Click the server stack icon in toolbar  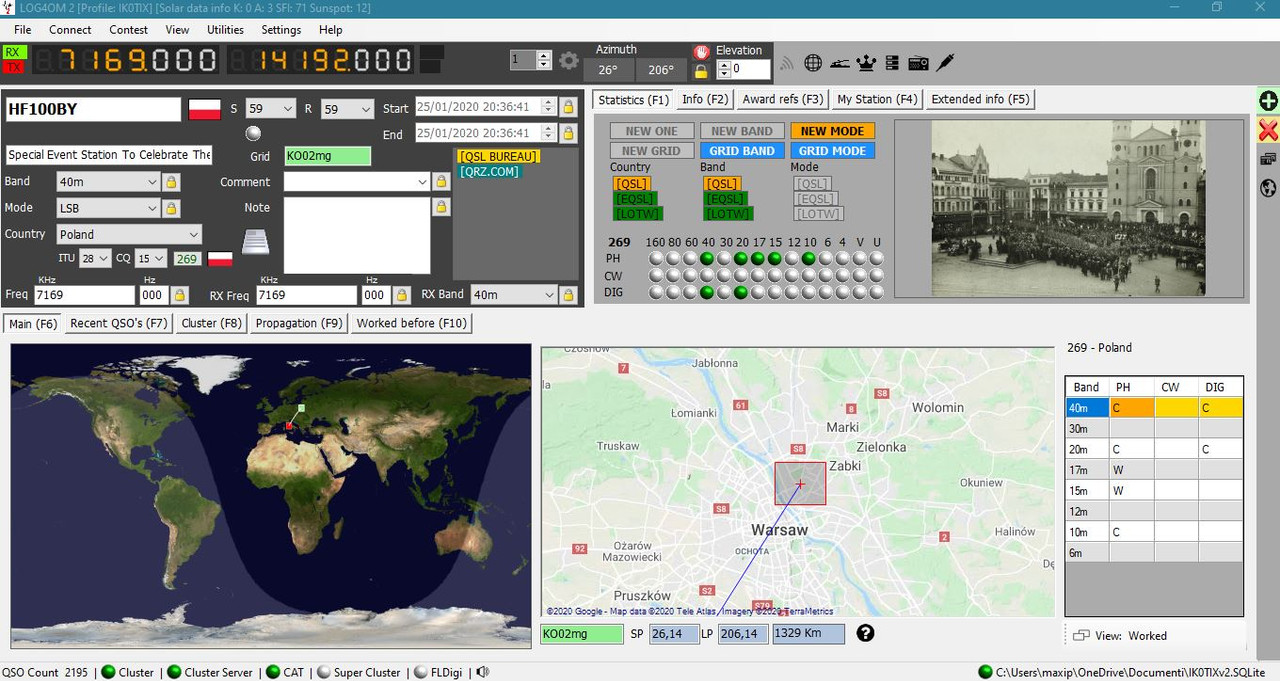point(892,63)
